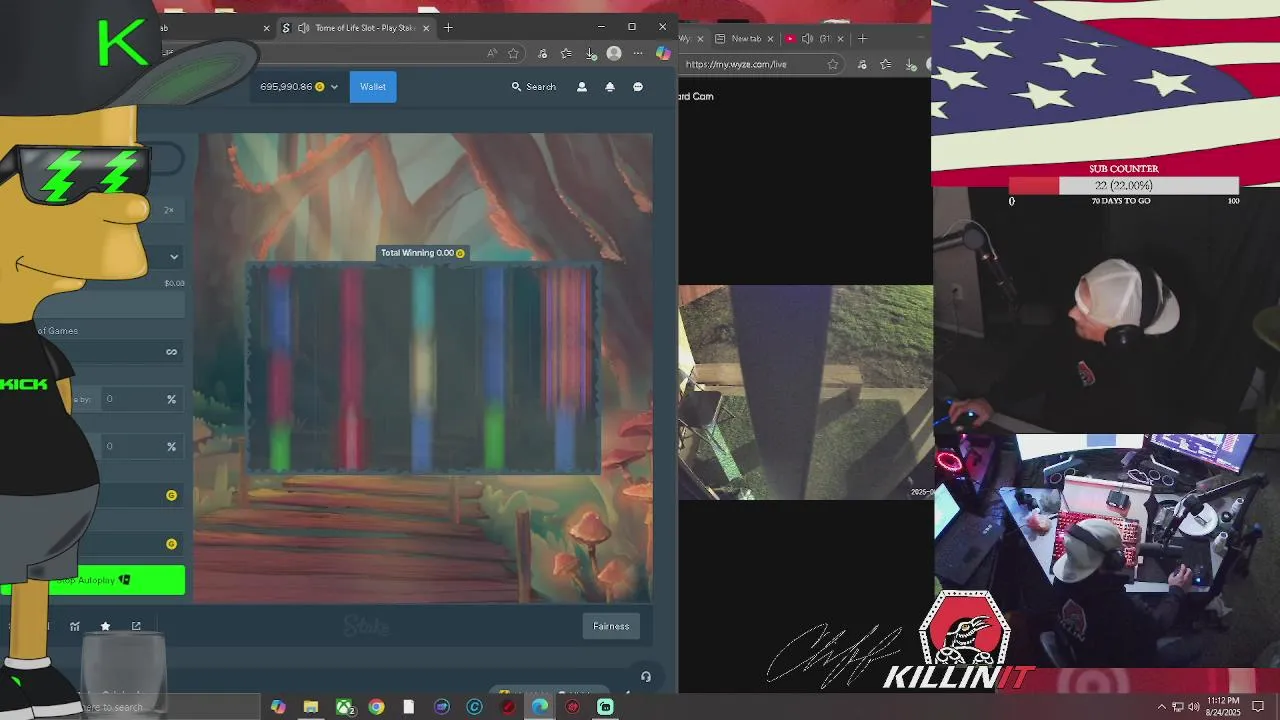Favorite the Stake page with star icon

pyautogui.click(x=513, y=53)
